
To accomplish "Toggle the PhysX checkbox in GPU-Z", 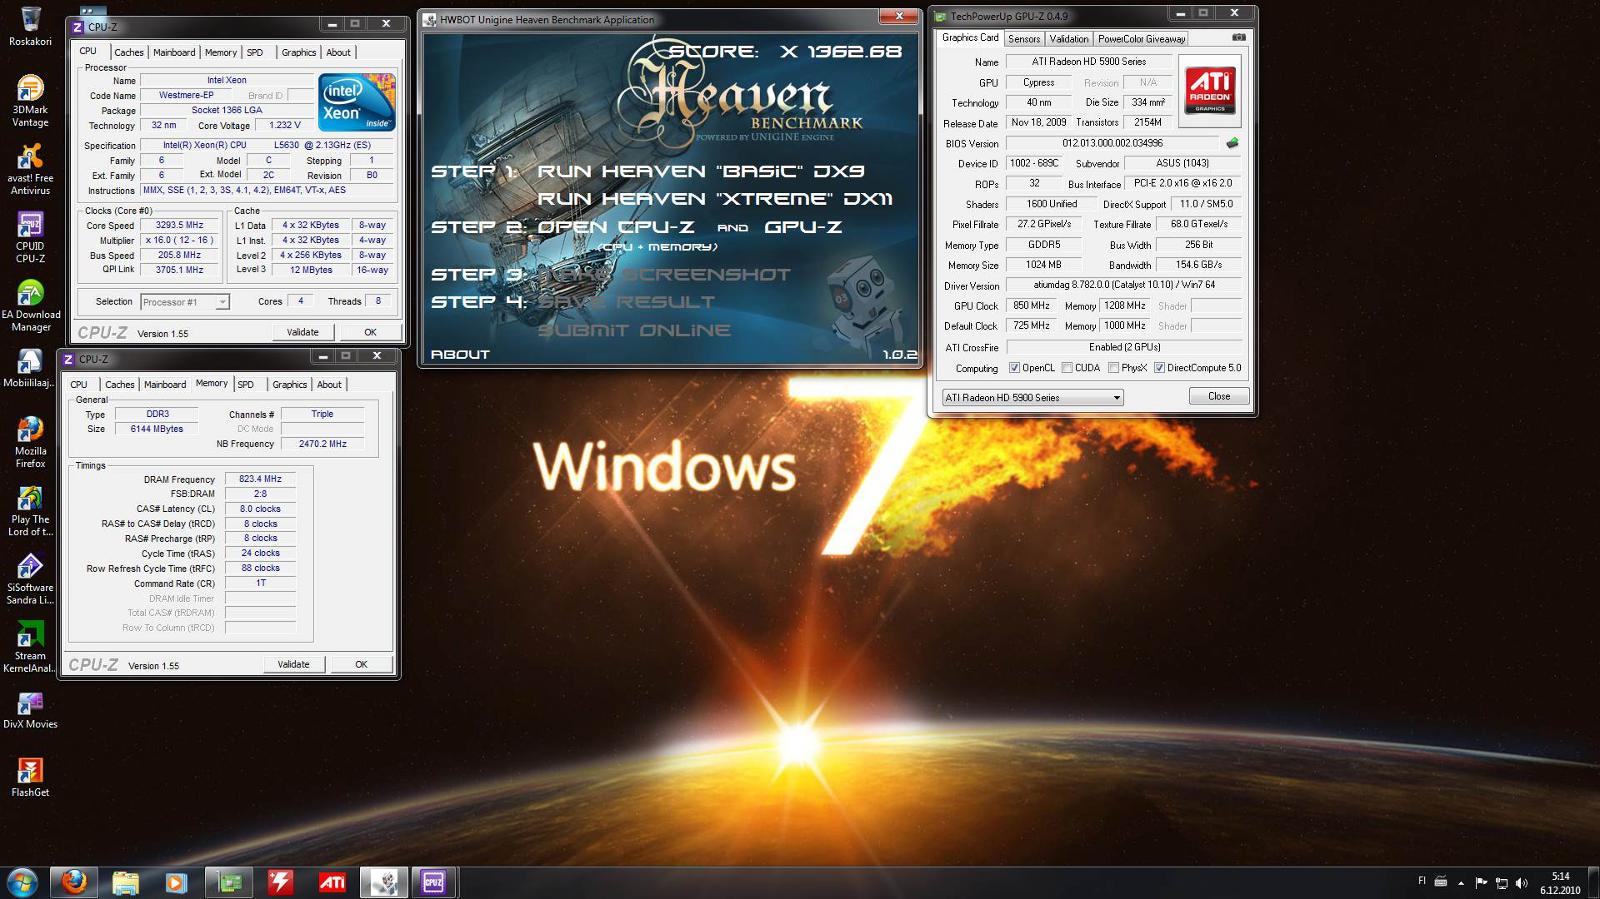I will [1113, 368].
